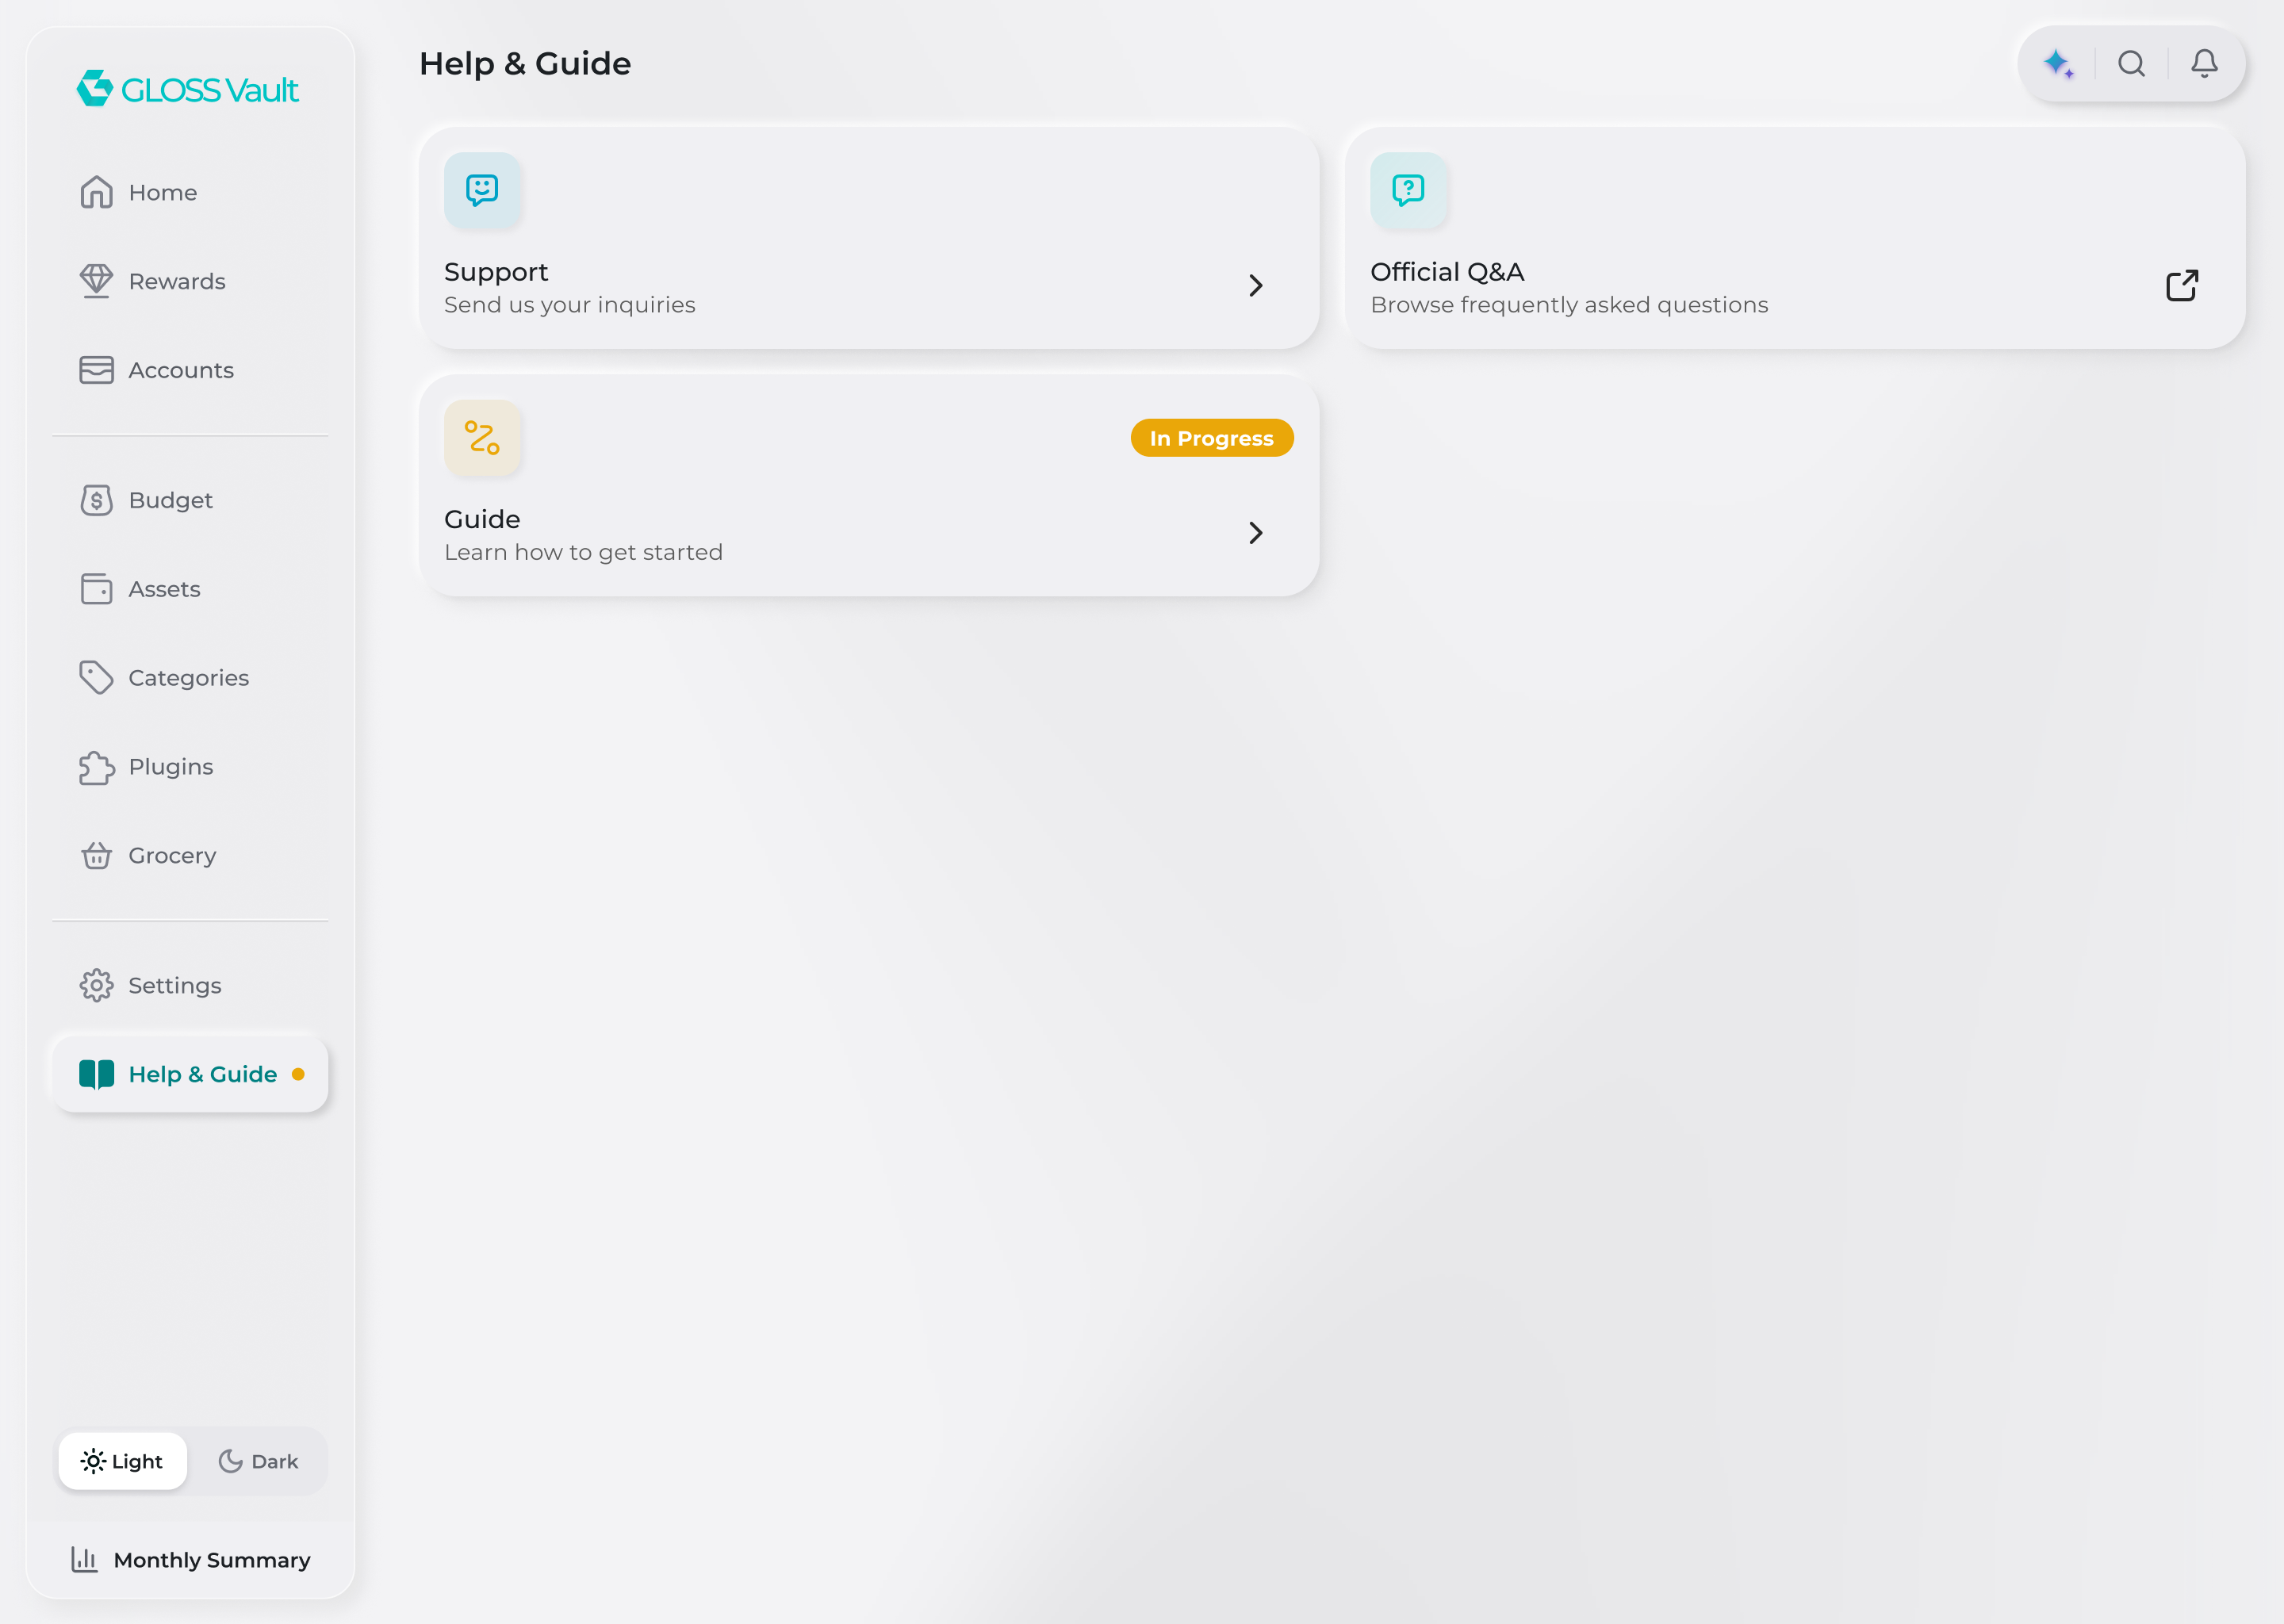Click the Rewards diamond icon
The image size is (2284, 1624).
96,281
